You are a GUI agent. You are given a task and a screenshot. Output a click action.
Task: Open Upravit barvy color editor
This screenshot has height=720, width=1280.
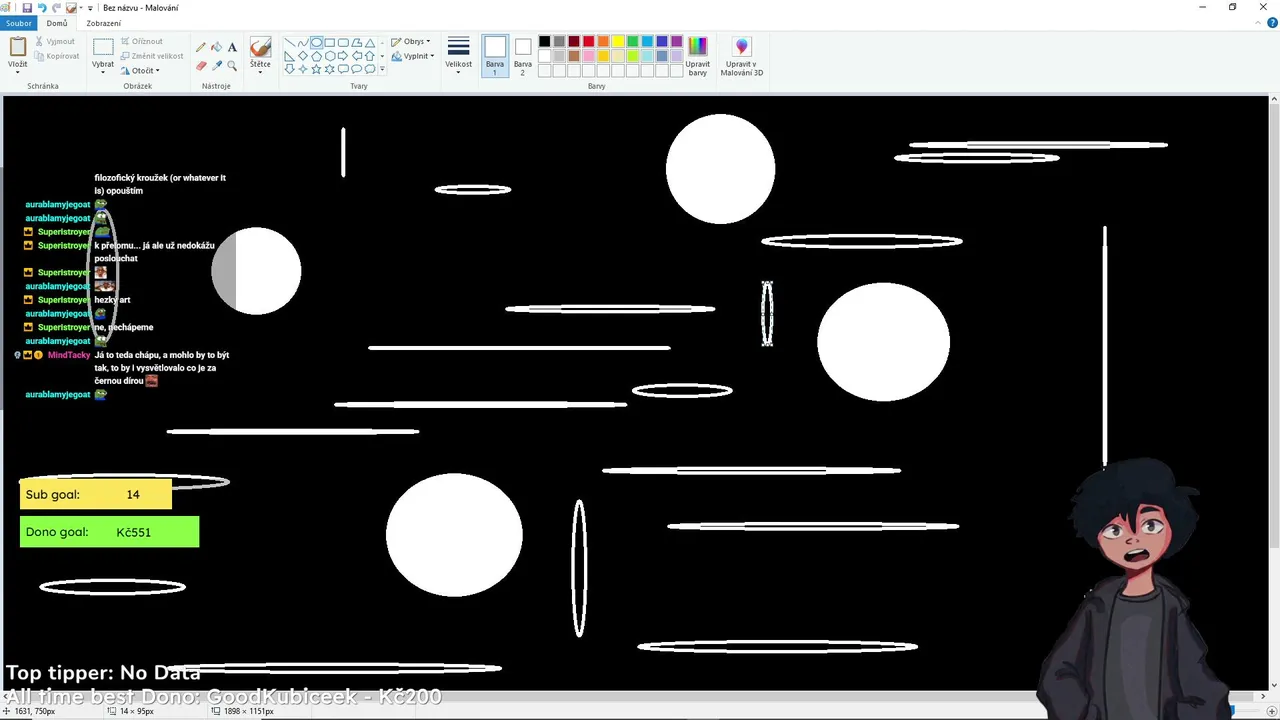click(698, 56)
